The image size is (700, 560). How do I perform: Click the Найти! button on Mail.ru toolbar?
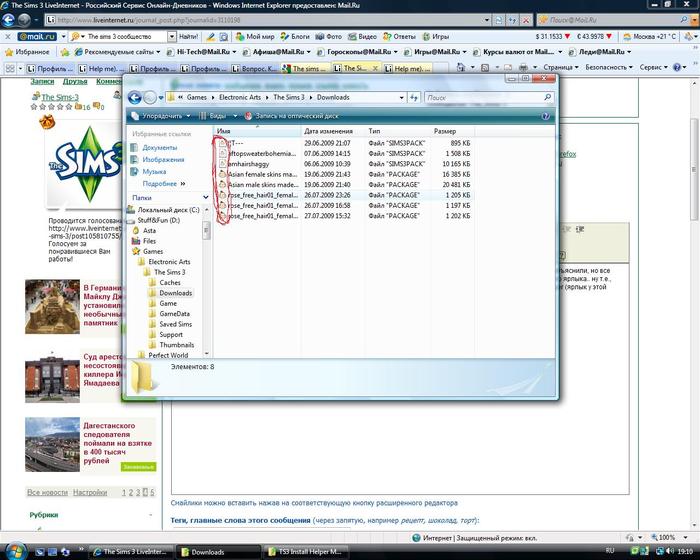click(188, 37)
